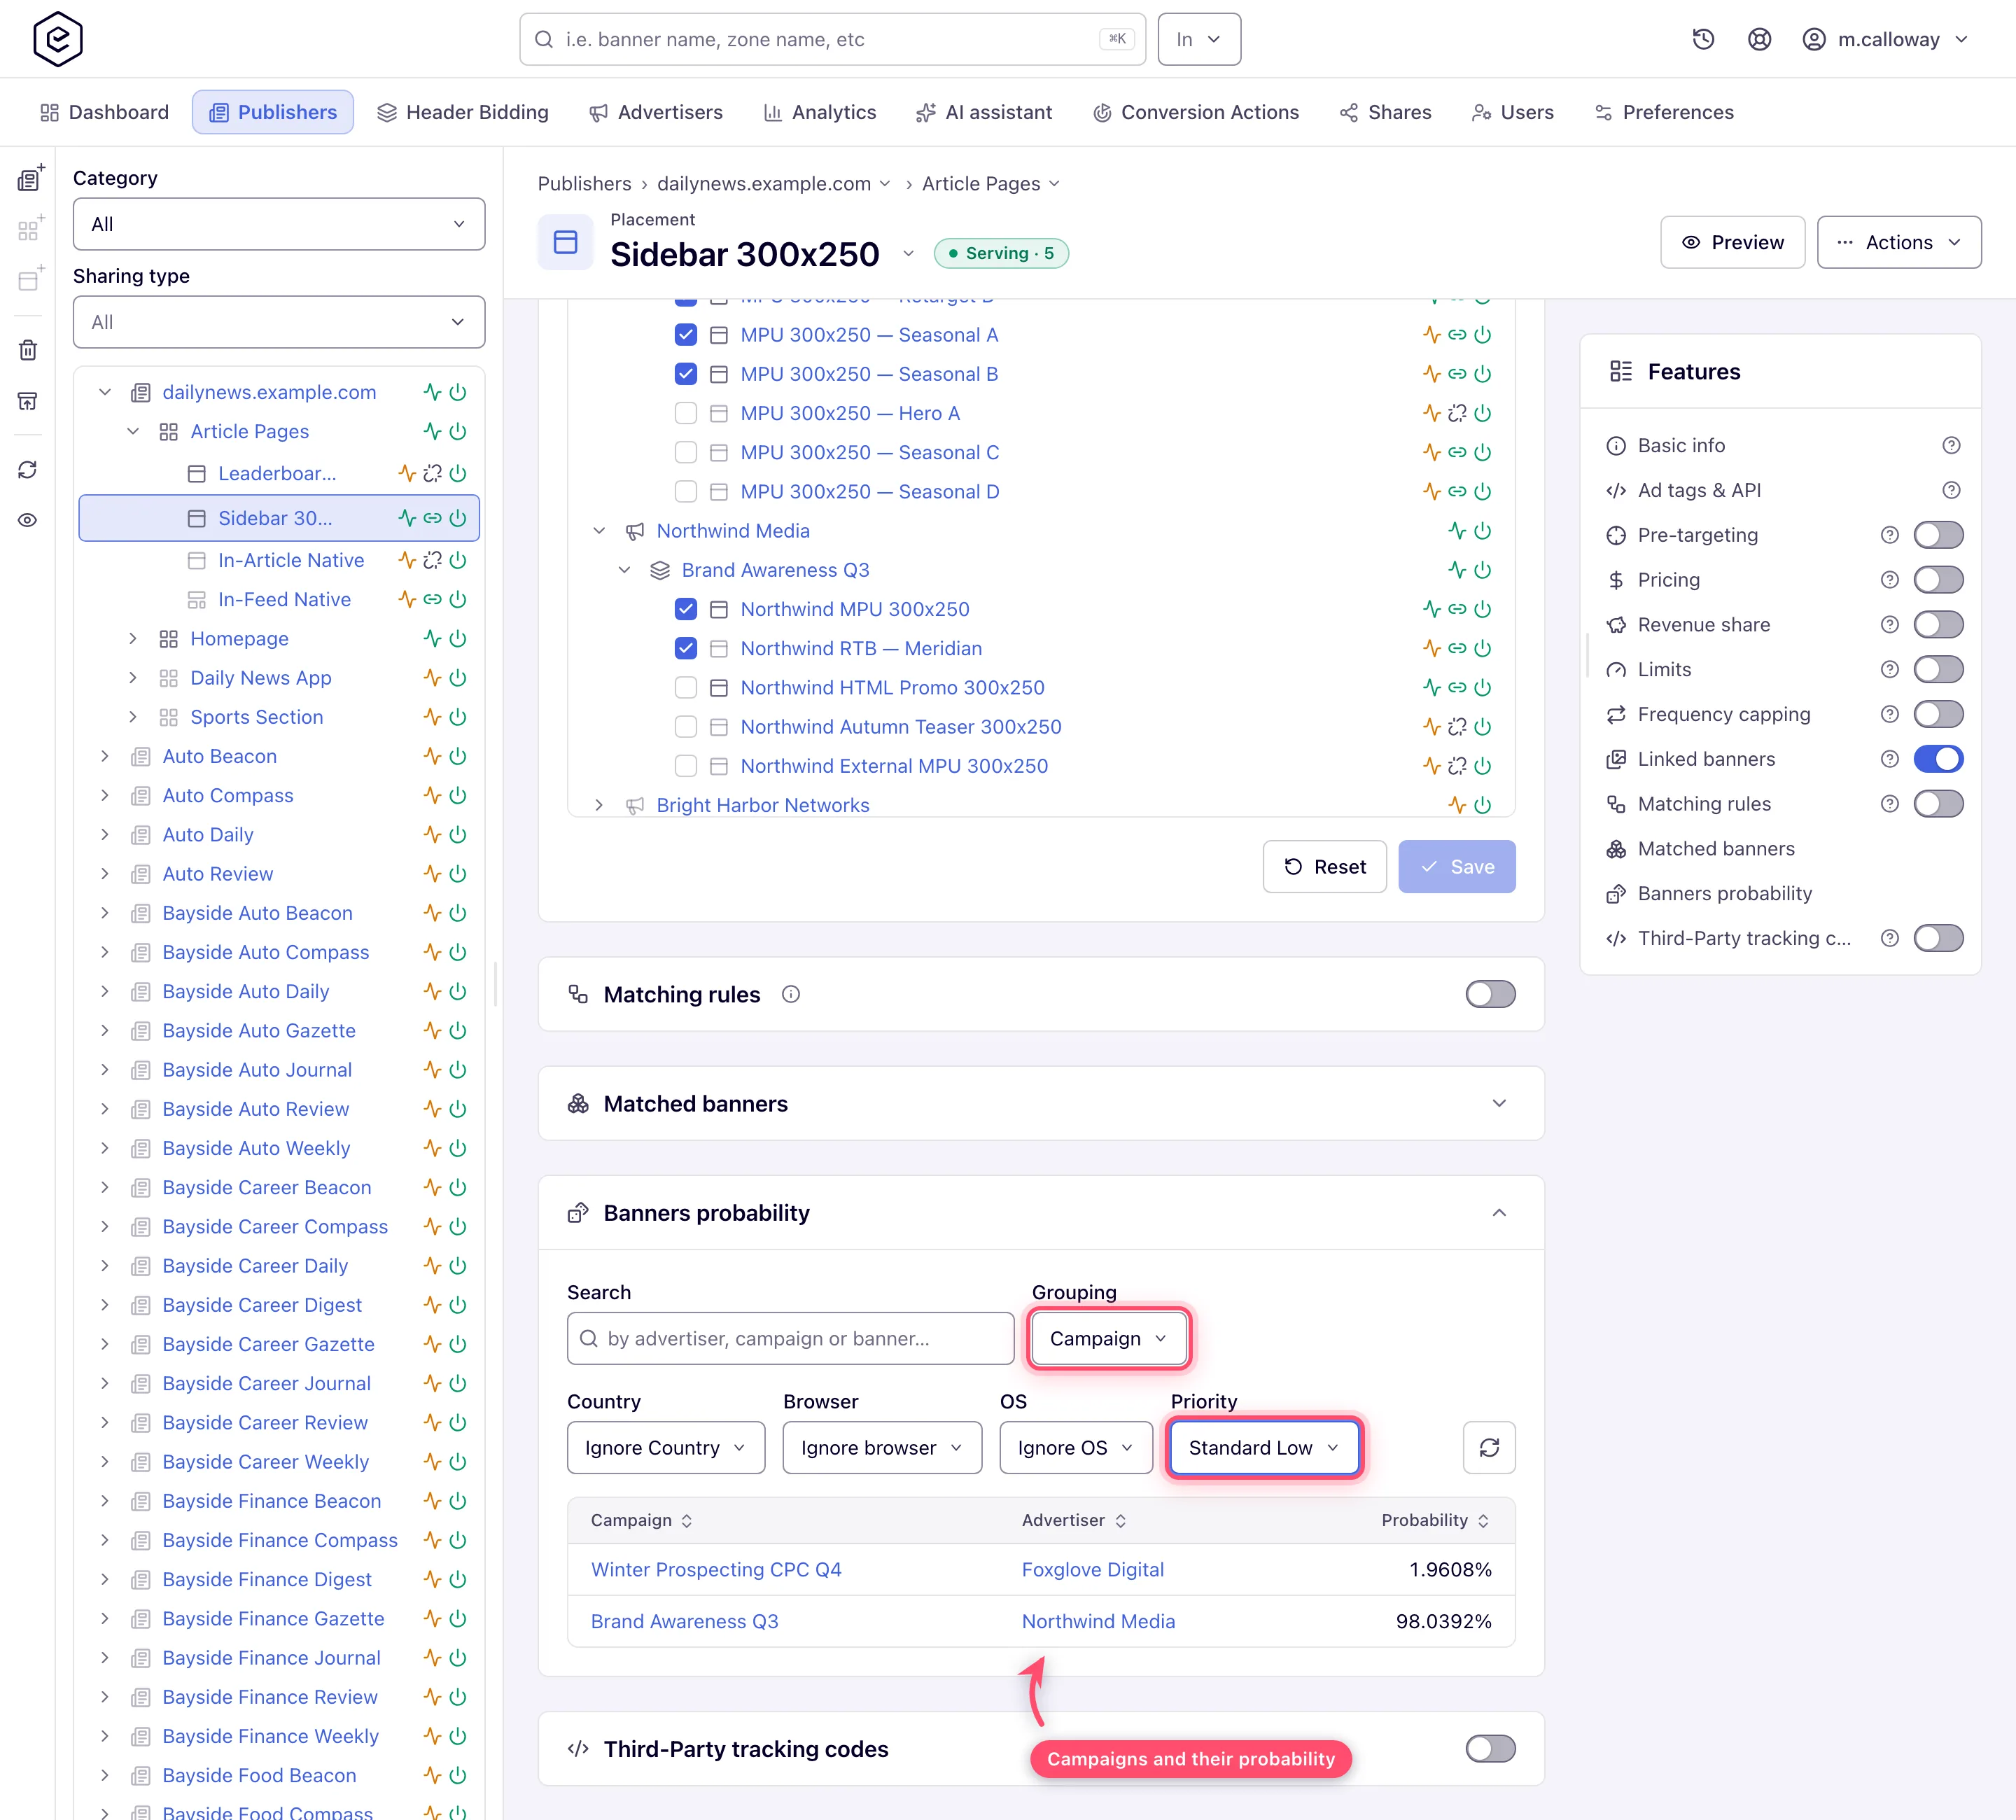Open the history clock icon in header
The width and height of the screenshot is (2016, 1820).
[x=1703, y=39]
